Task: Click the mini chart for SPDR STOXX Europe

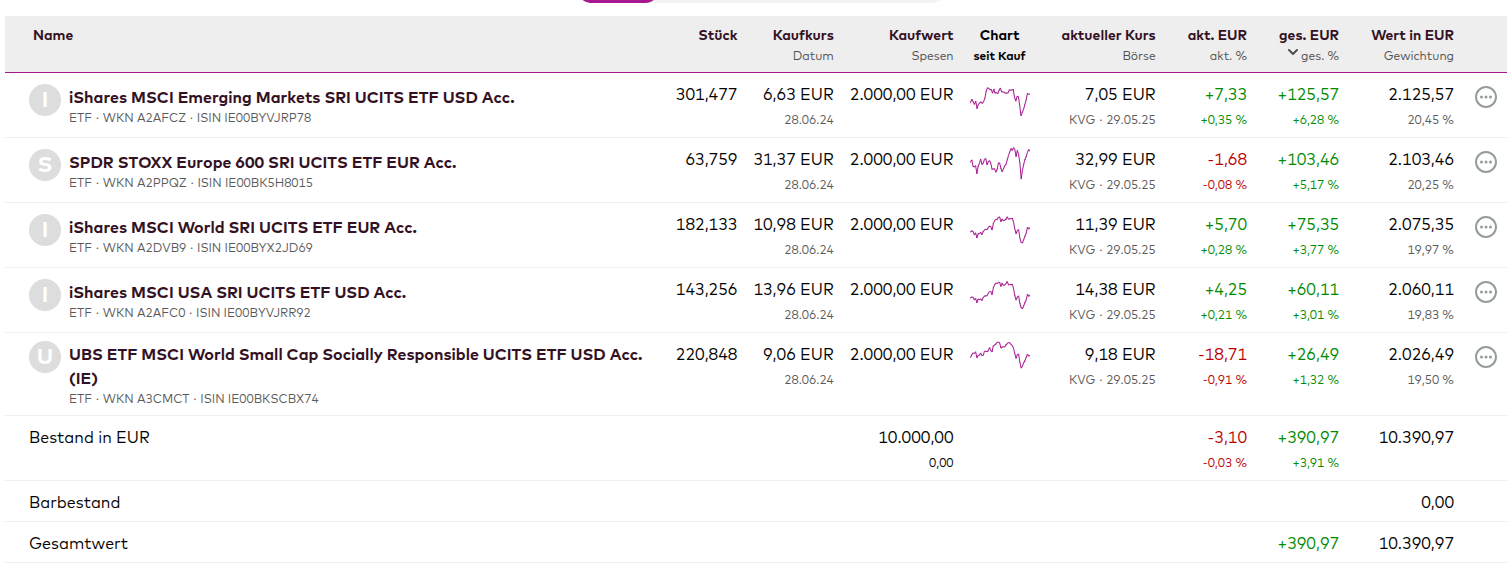Action: click(x=999, y=163)
